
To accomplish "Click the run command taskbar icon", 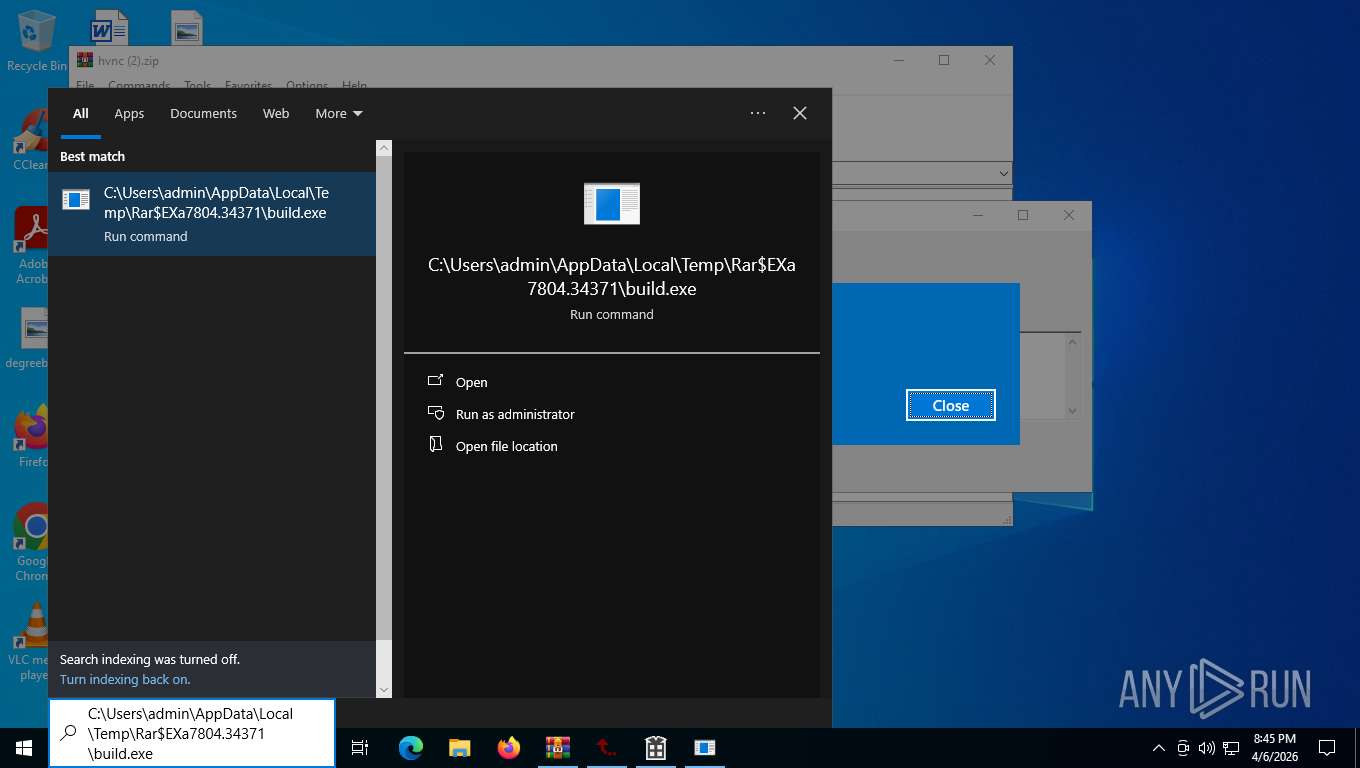I will (x=705, y=748).
